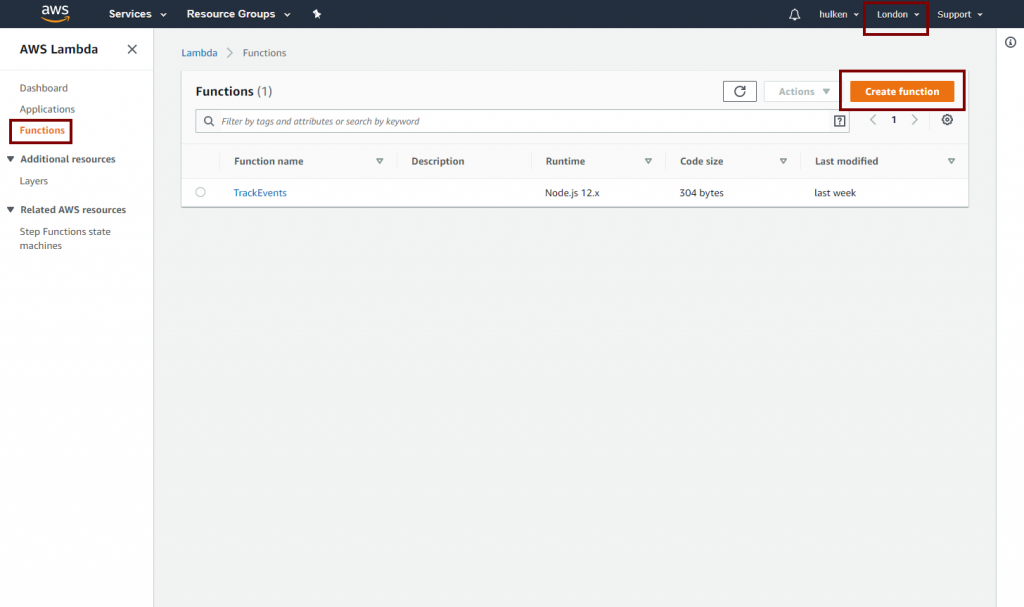Open the TrackEvents function link
The width and height of the screenshot is (1024, 607).
260,193
